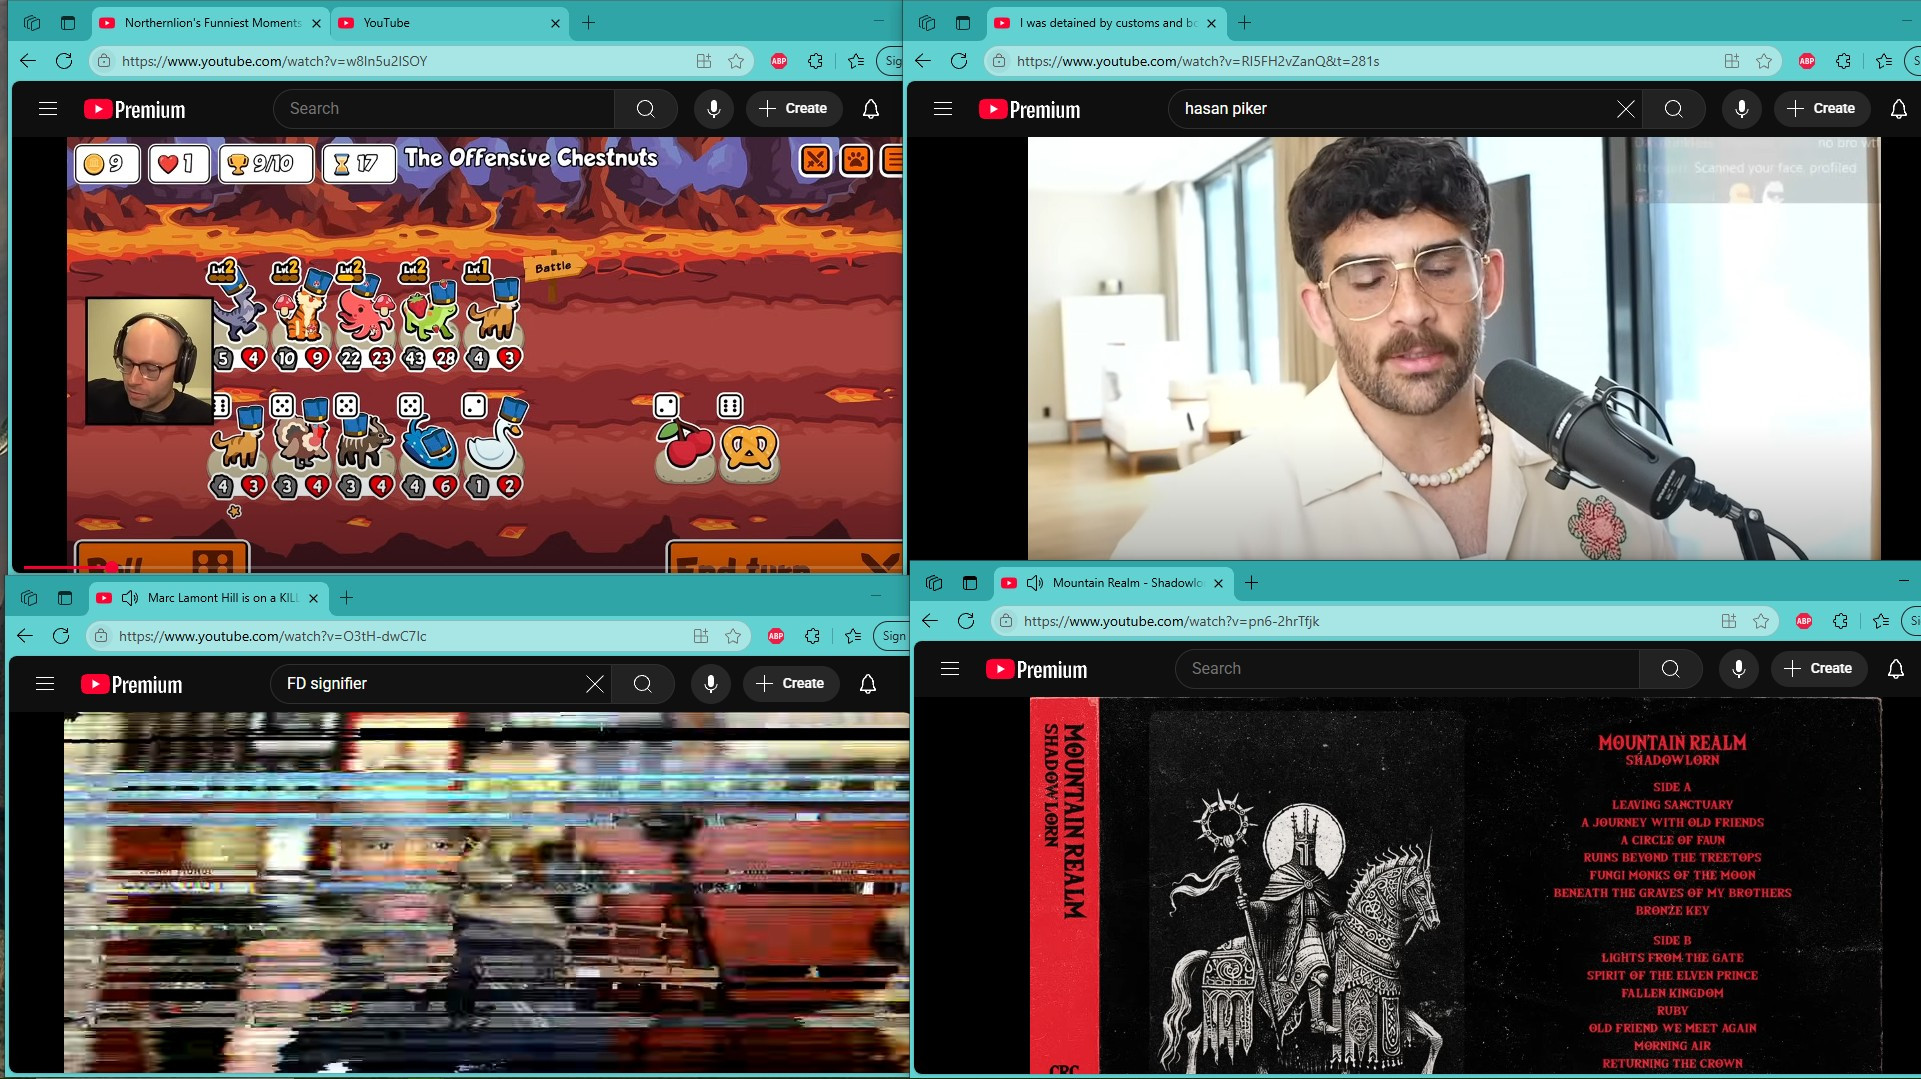Open tab actions menu in Marc Lamont Hill window
Image resolution: width=1921 pixels, height=1079 pixels.
(x=65, y=598)
